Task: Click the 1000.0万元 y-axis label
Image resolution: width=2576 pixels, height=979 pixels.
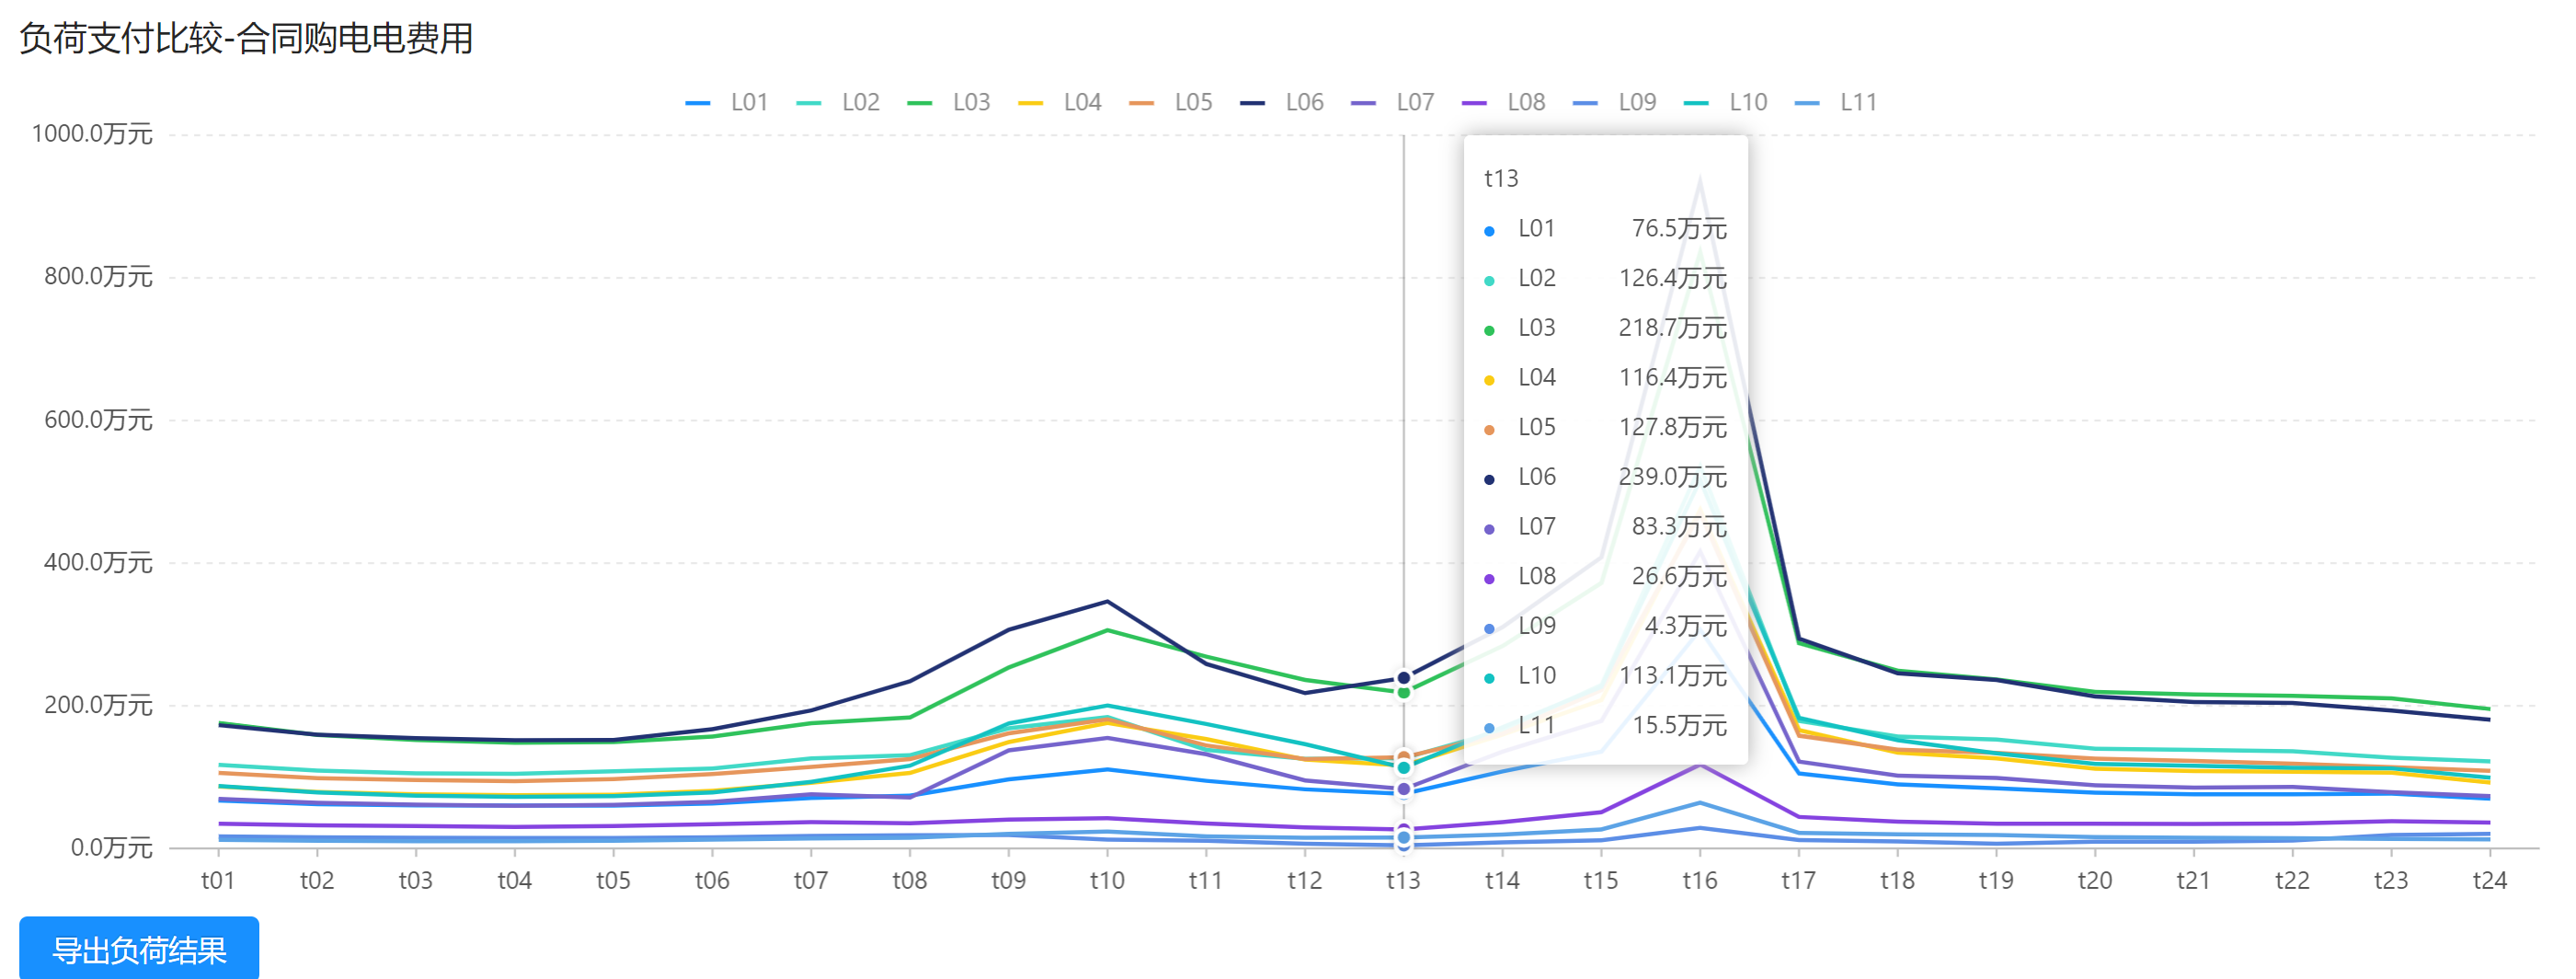Action: tap(92, 134)
